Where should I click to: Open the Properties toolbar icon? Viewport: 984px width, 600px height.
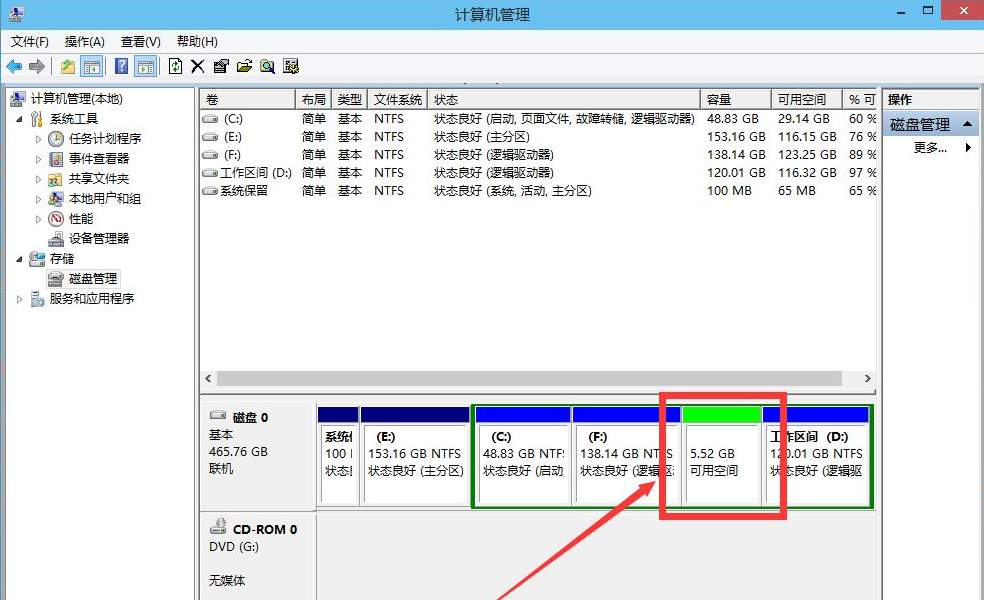coord(222,66)
